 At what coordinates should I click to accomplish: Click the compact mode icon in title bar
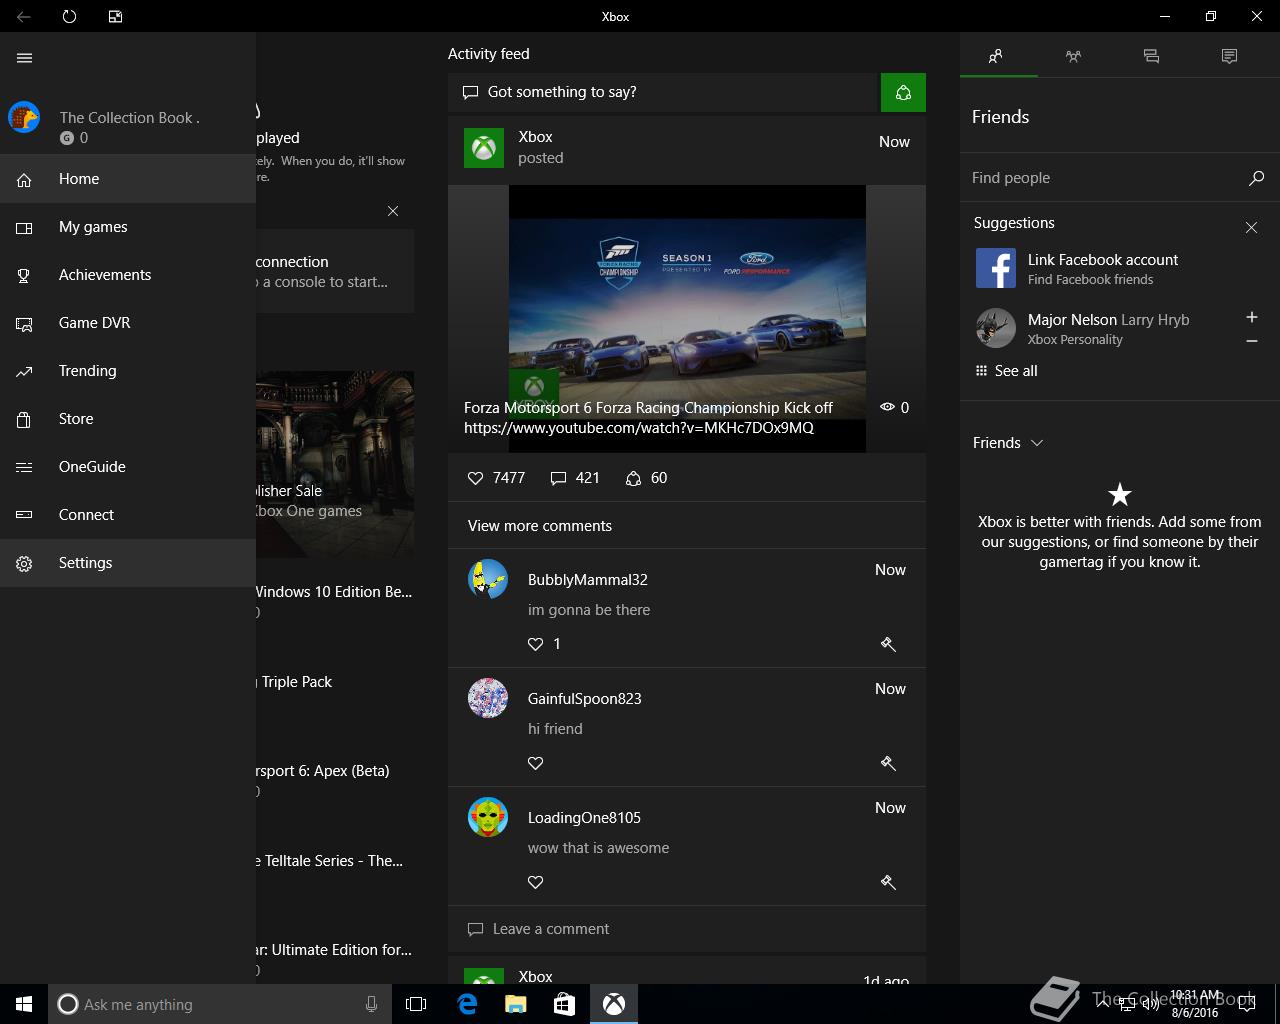[x=115, y=16]
